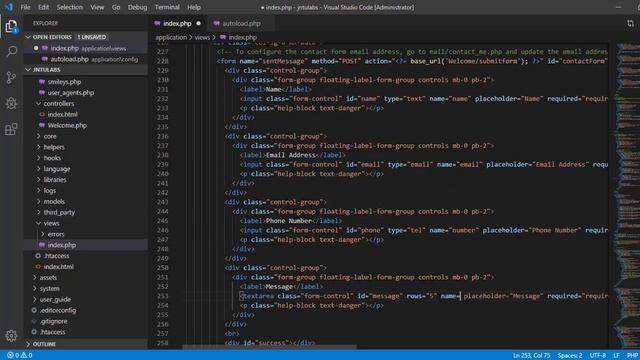Screen dimensions: 640x360
Task: Click the split editor icon top right
Action: (631, 23)
